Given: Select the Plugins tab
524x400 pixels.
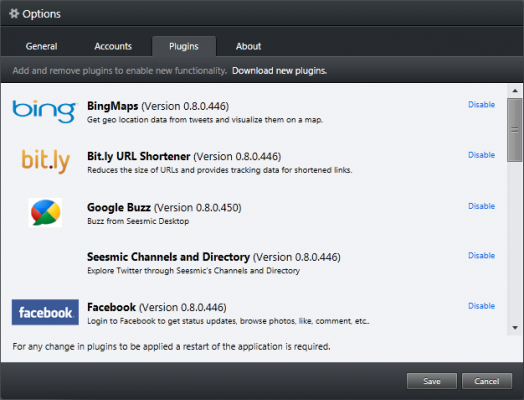Looking at the screenshot, I should click(x=184, y=46).
